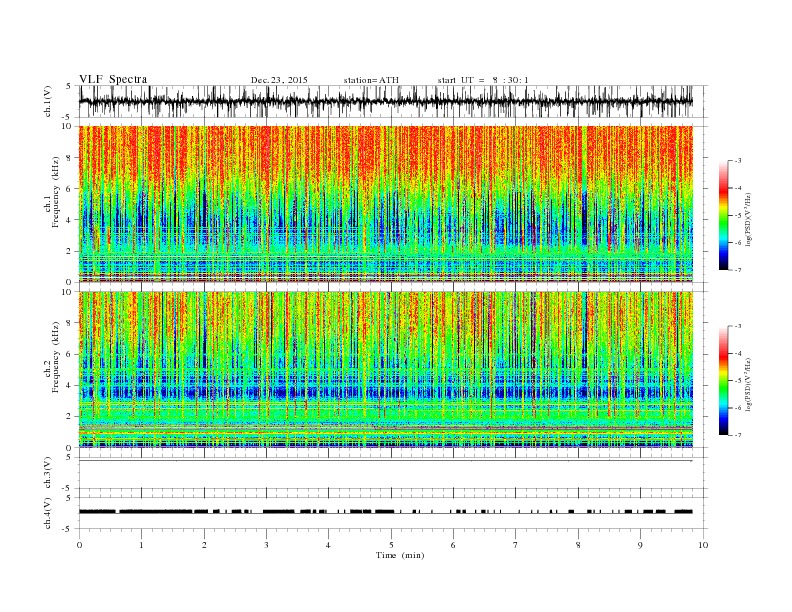Click "-3" tick on ch.2 color bar
Screen dimensions: 792x612
pos(738,326)
